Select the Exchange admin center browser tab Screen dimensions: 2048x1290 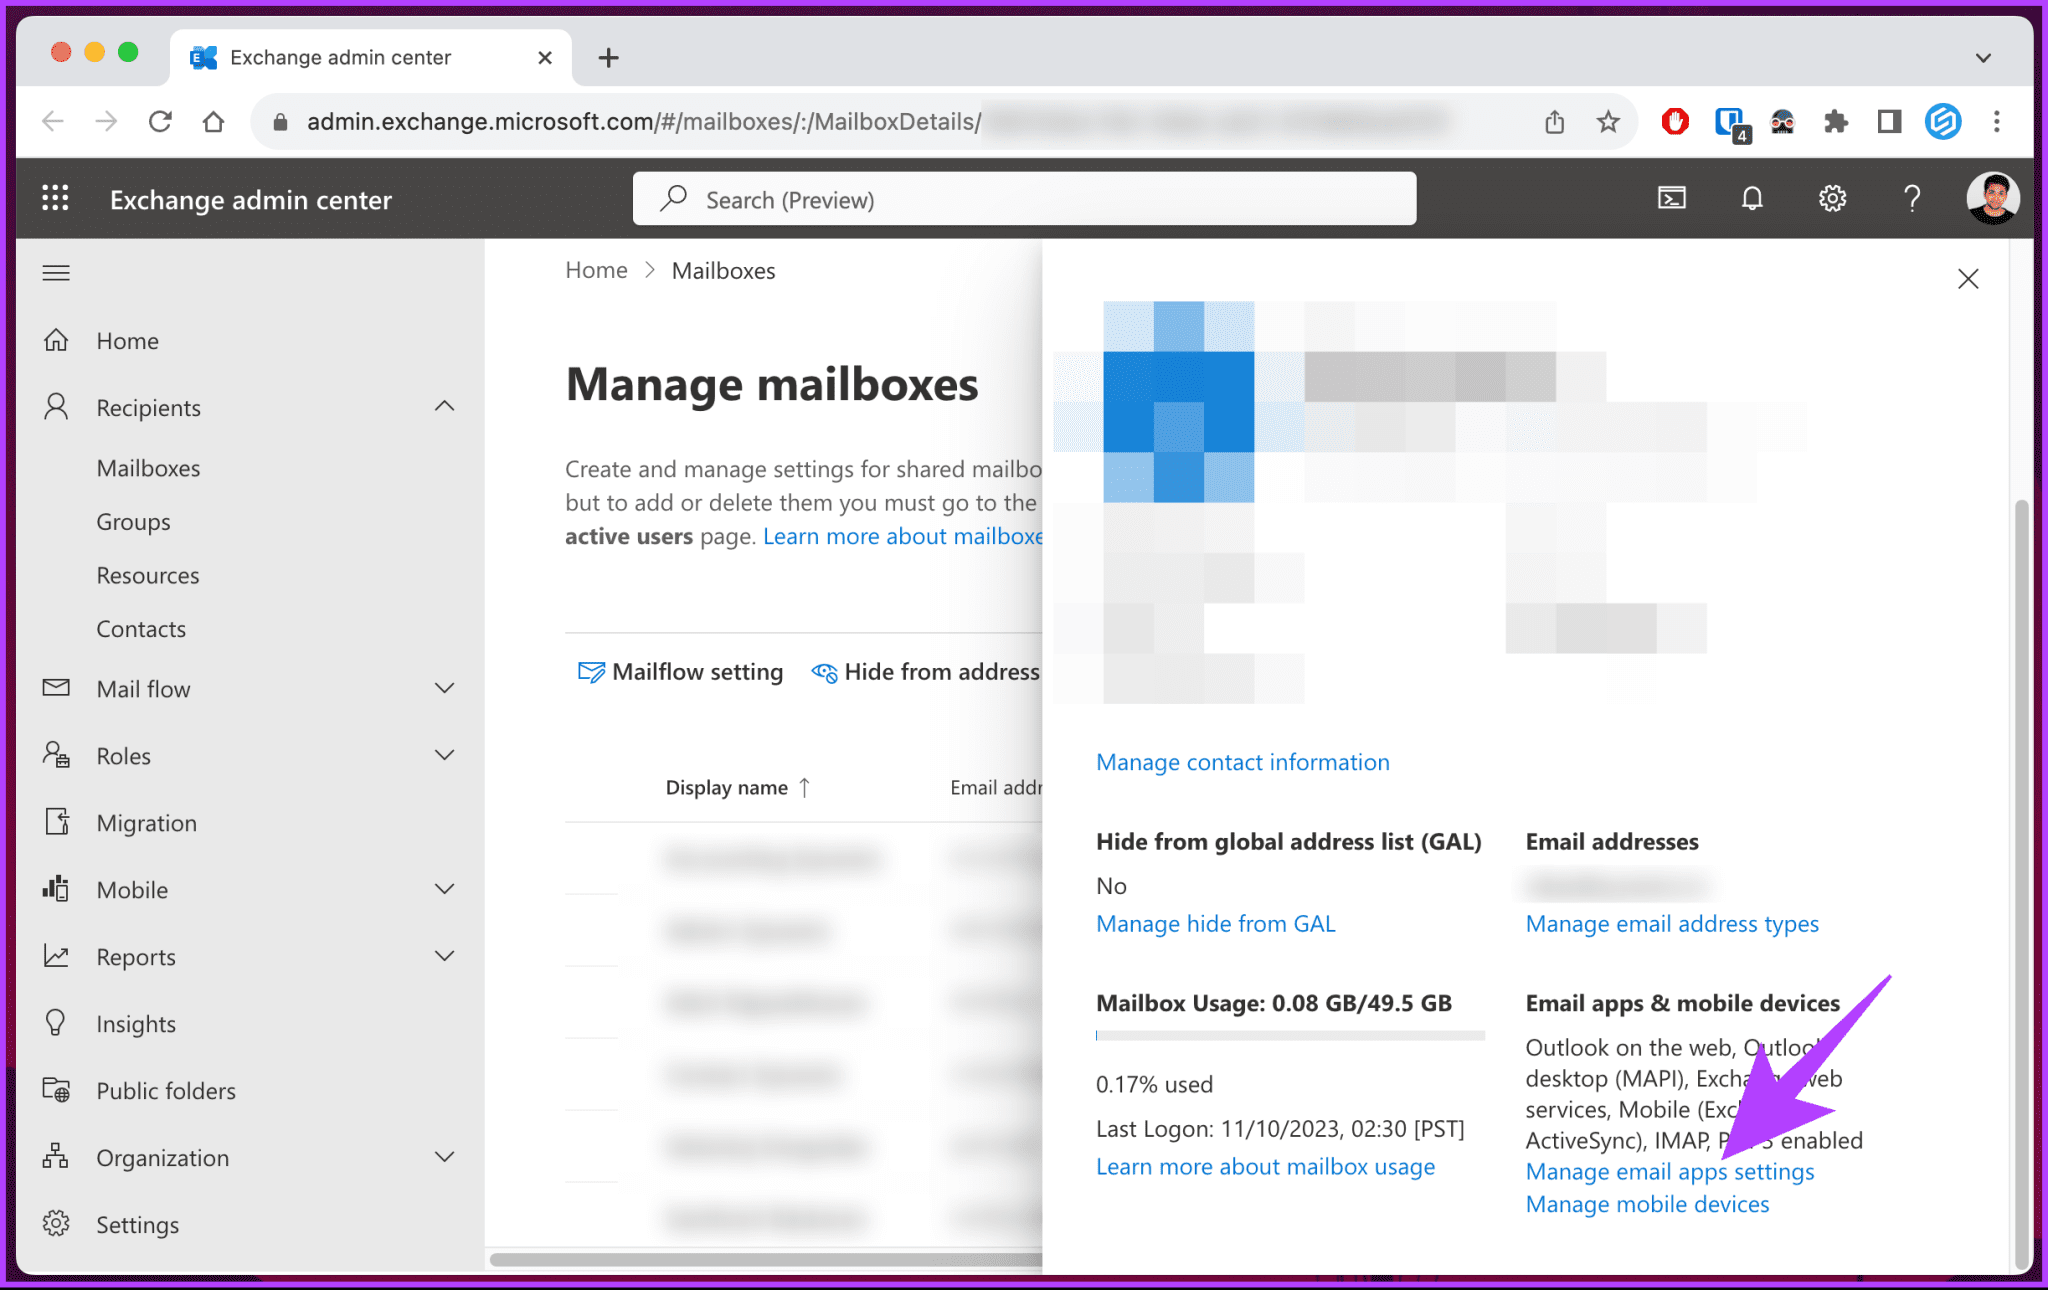pos(340,57)
